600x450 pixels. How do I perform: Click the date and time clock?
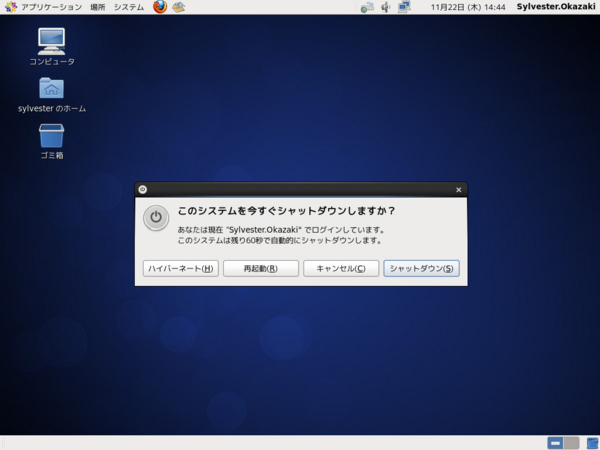click(468, 7)
